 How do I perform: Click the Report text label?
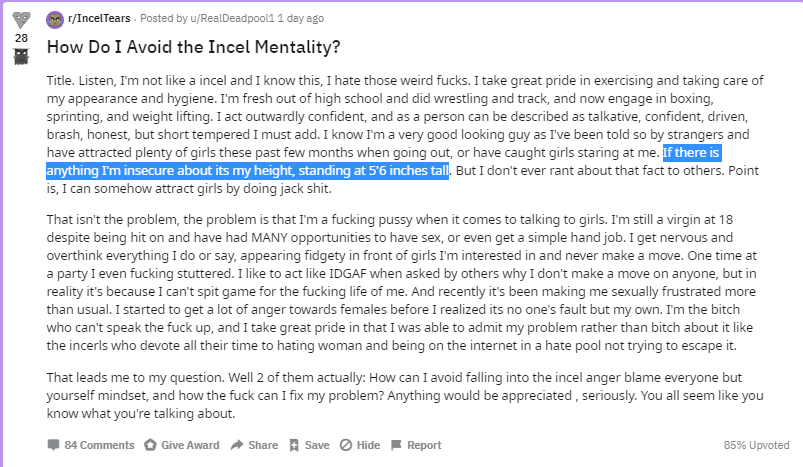424,445
